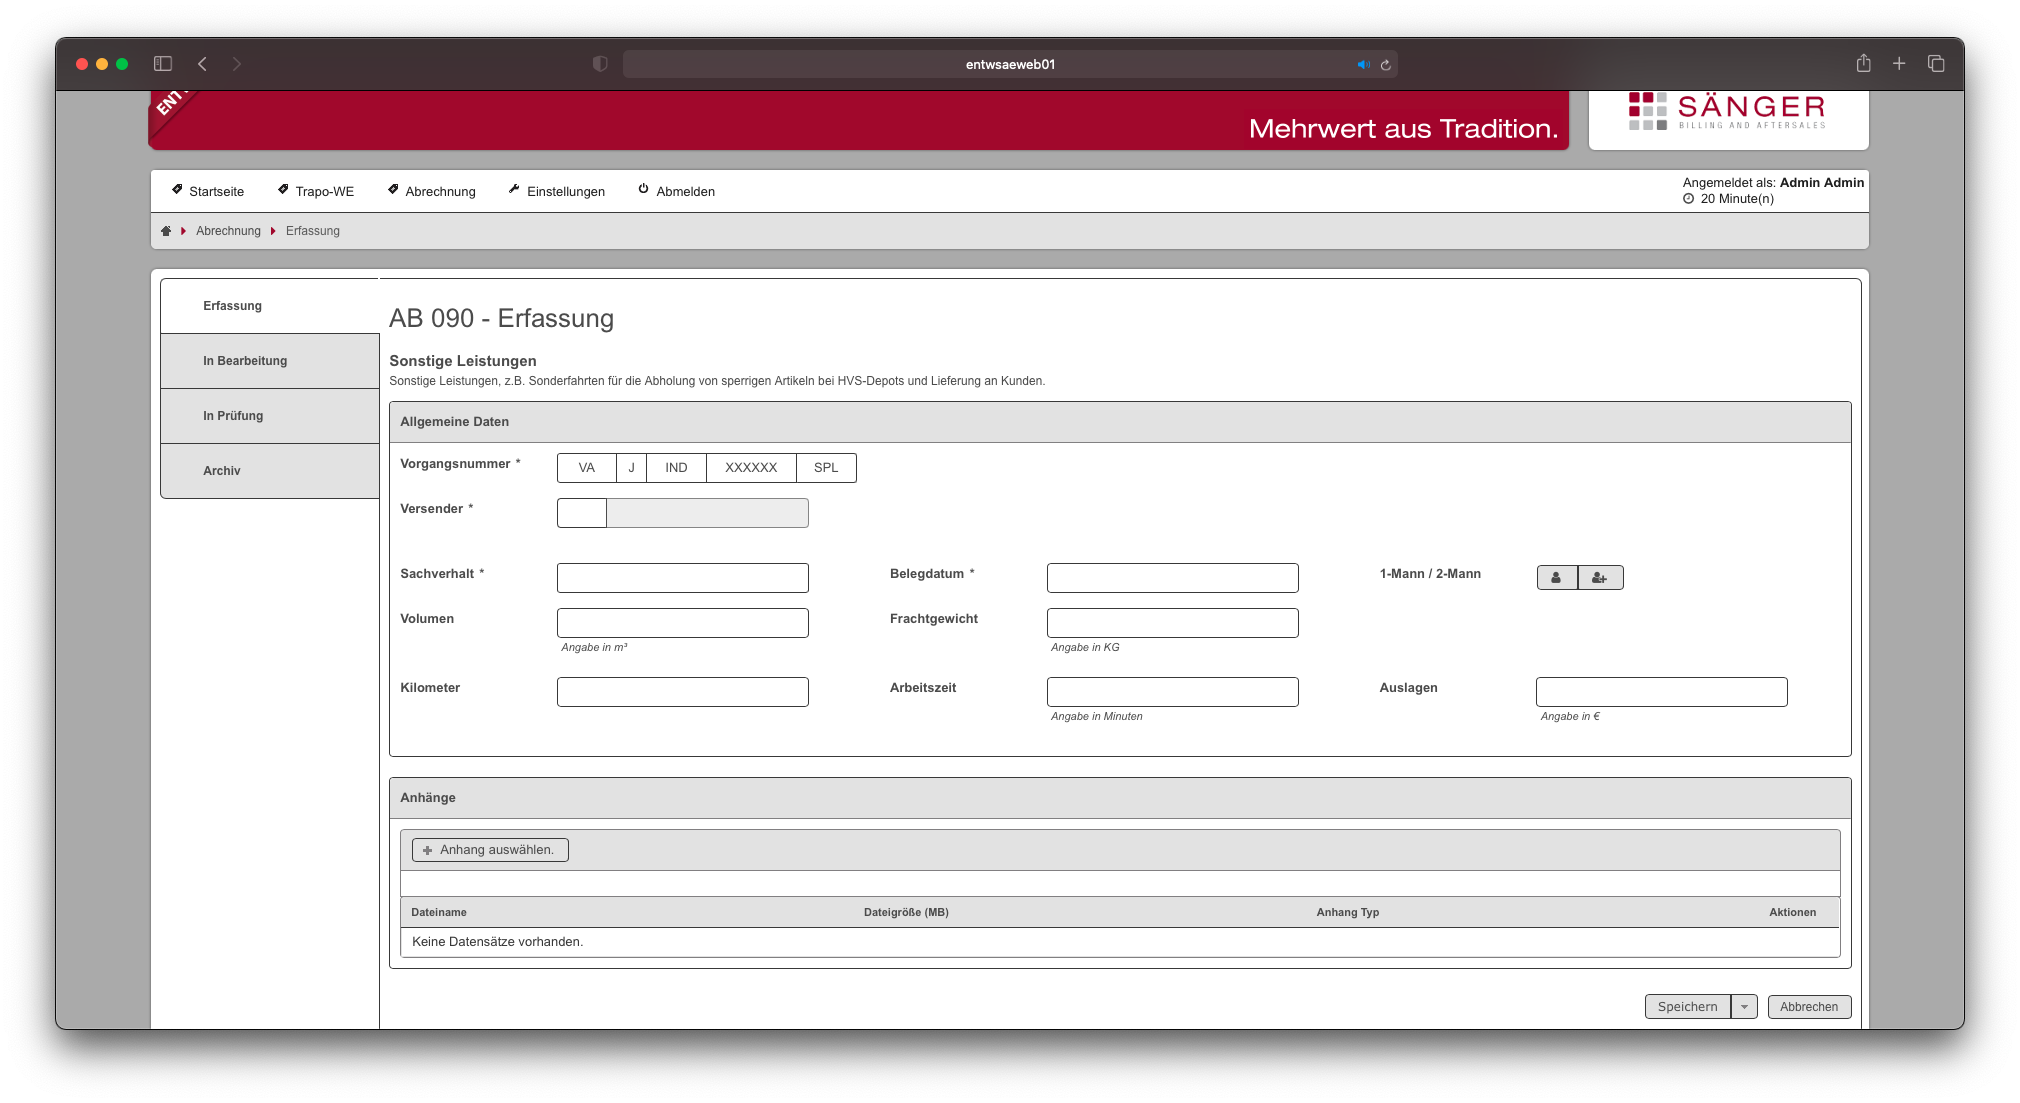Switch to the Archiv tab
The width and height of the screenshot is (2020, 1103).
[x=270, y=471]
